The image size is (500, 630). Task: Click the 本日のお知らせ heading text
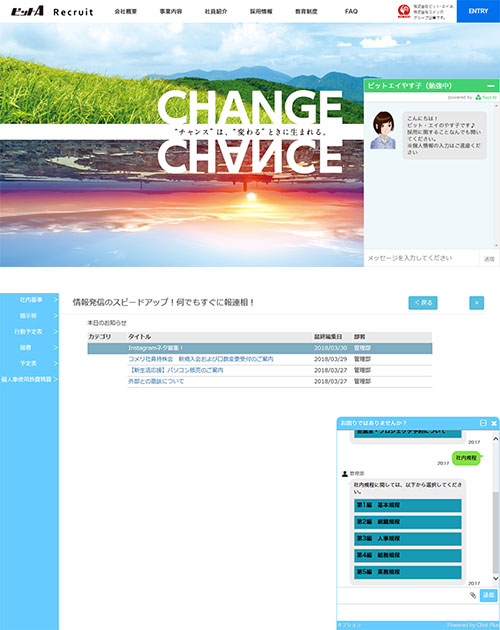click(x=107, y=323)
